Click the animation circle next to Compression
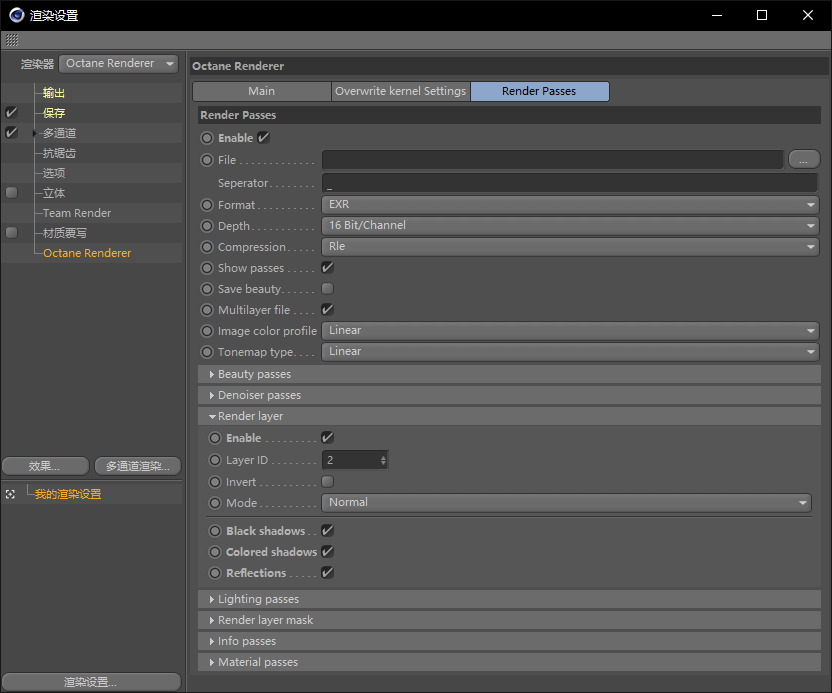The width and height of the screenshot is (832, 693). 207,247
